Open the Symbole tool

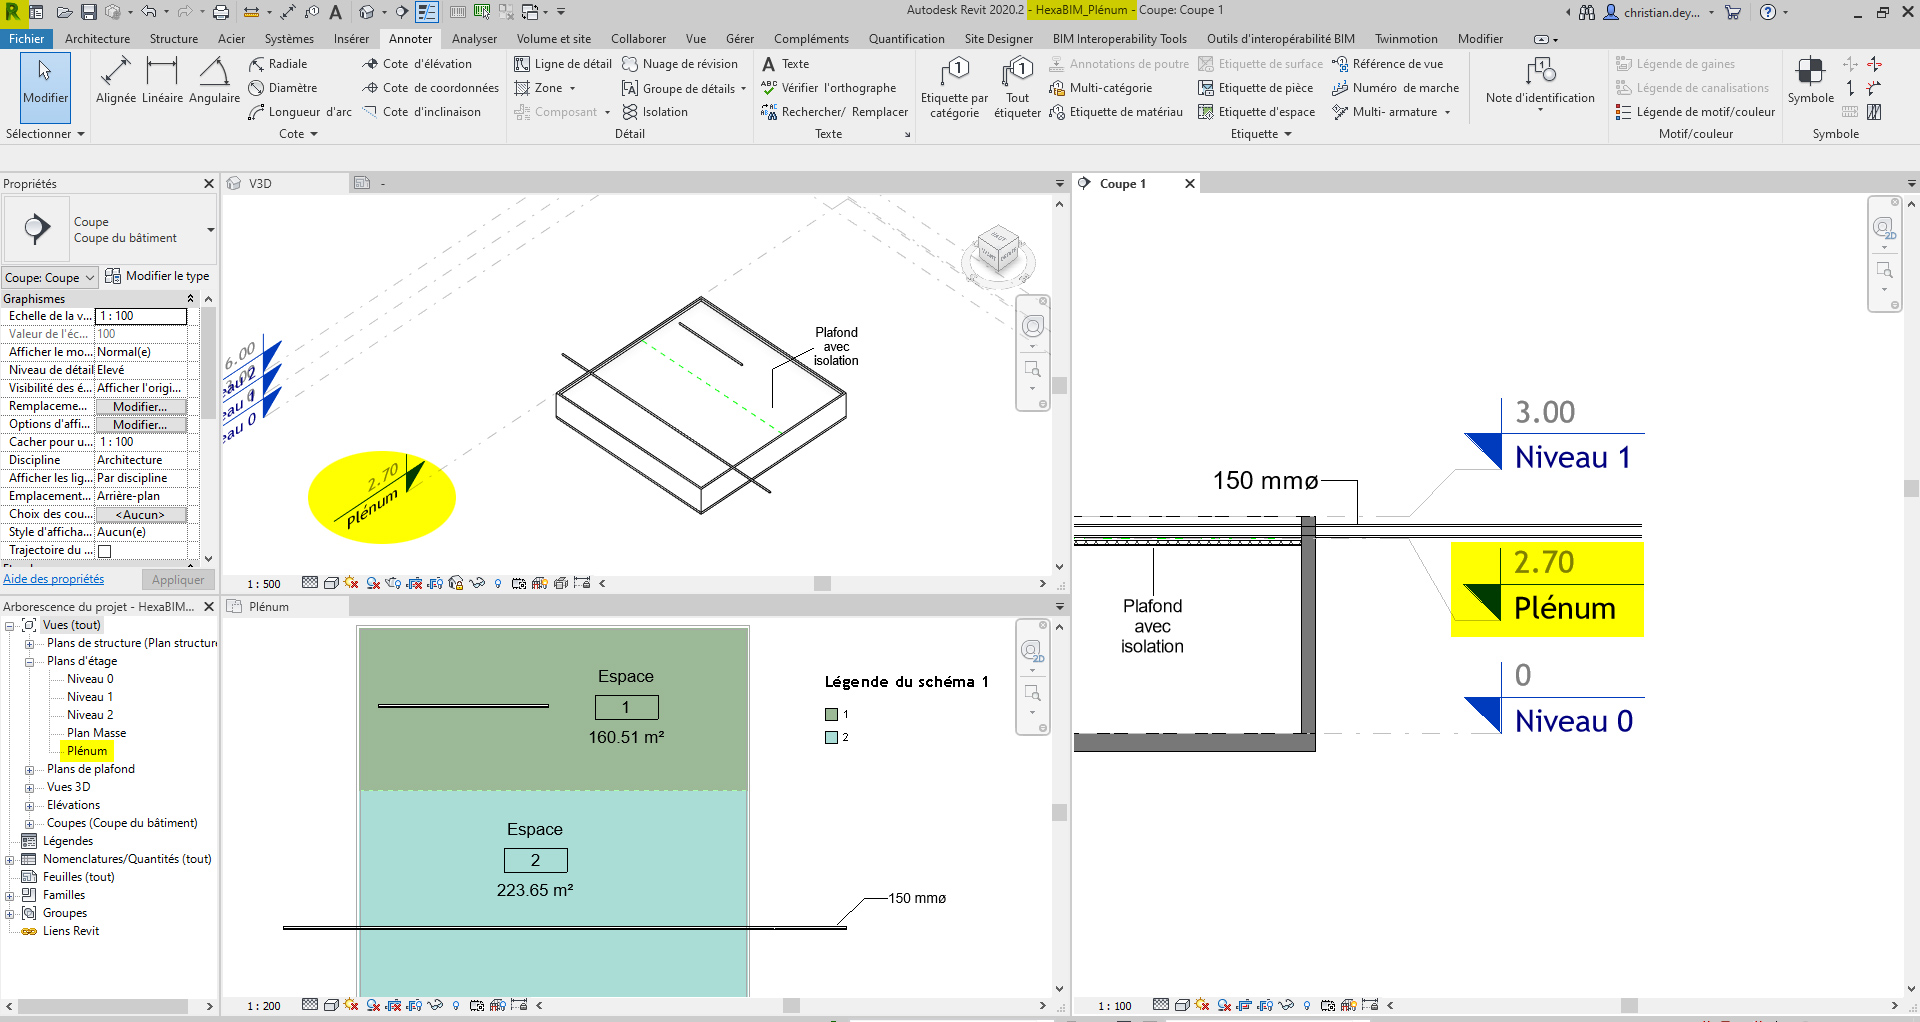(1810, 80)
